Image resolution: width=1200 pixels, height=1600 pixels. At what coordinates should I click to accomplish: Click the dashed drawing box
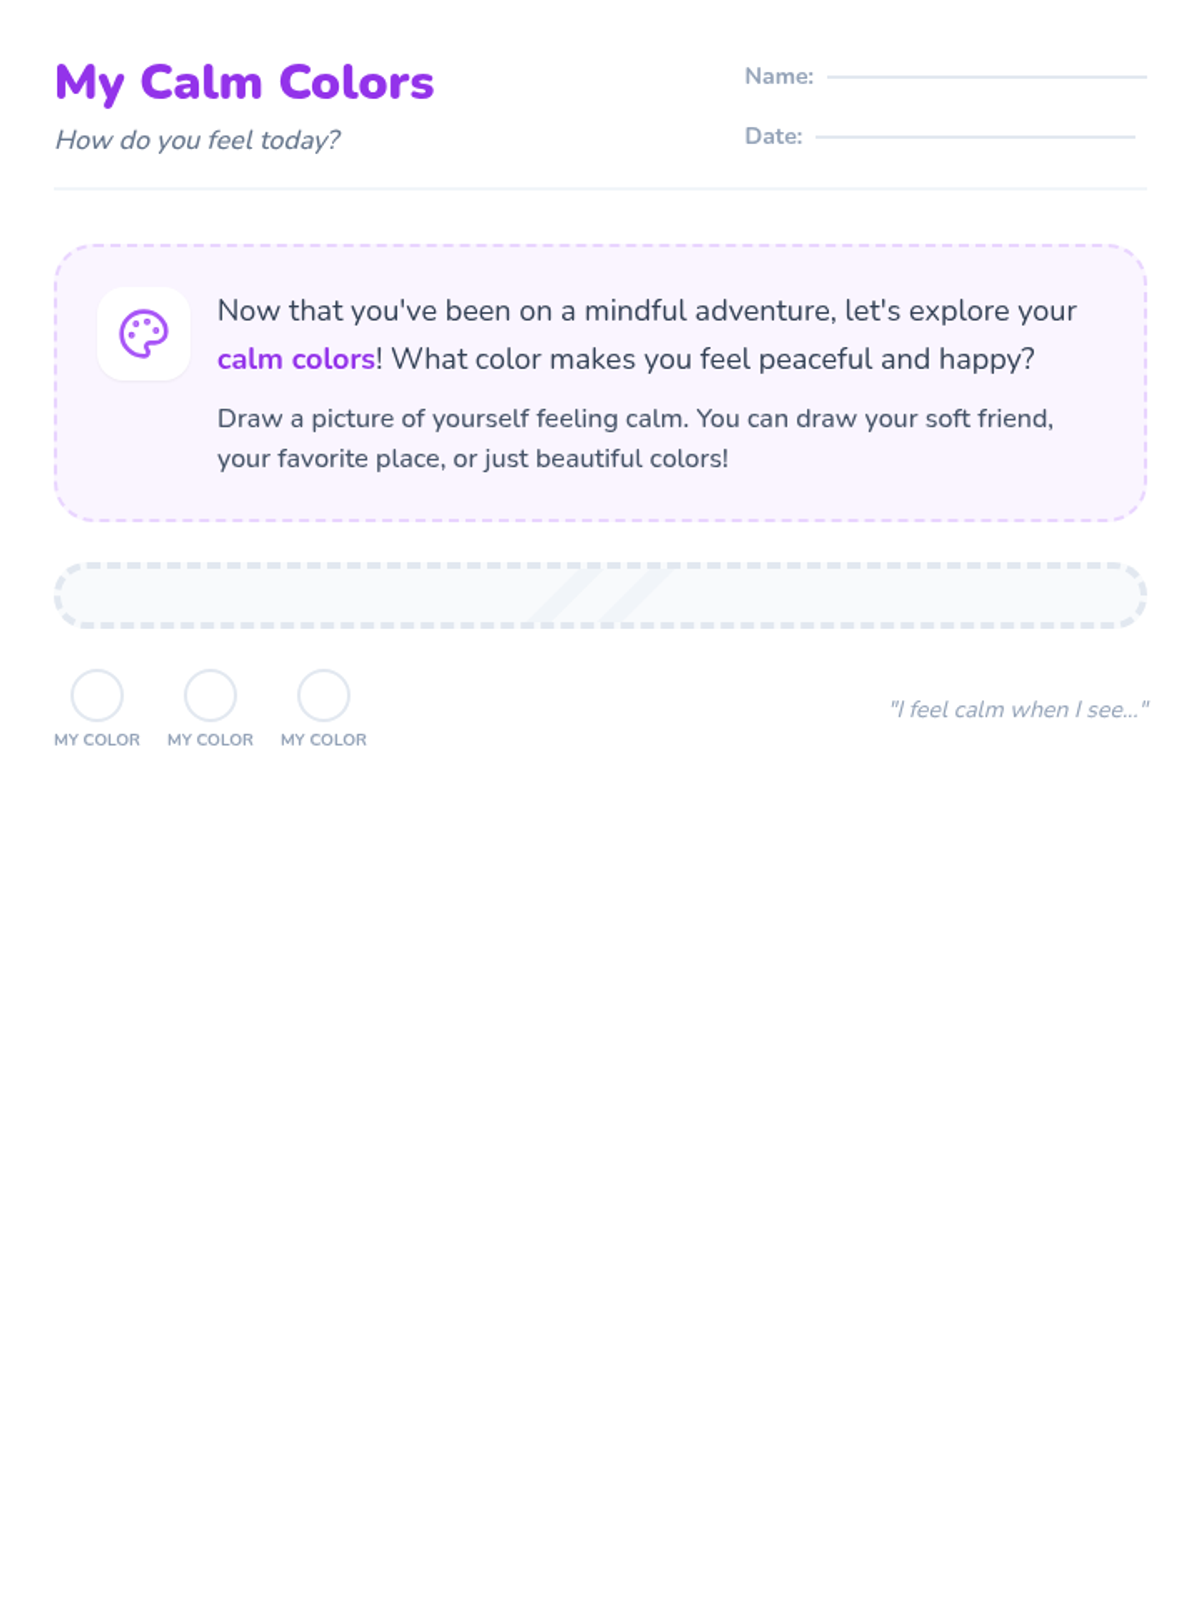pyautogui.click(x=600, y=595)
